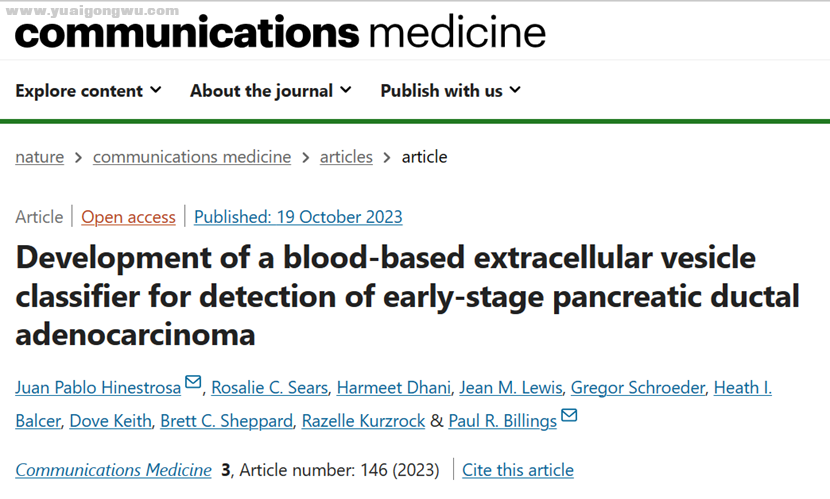Open the About the journal dropdown
The image size is (830, 499).
click(x=270, y=90)
